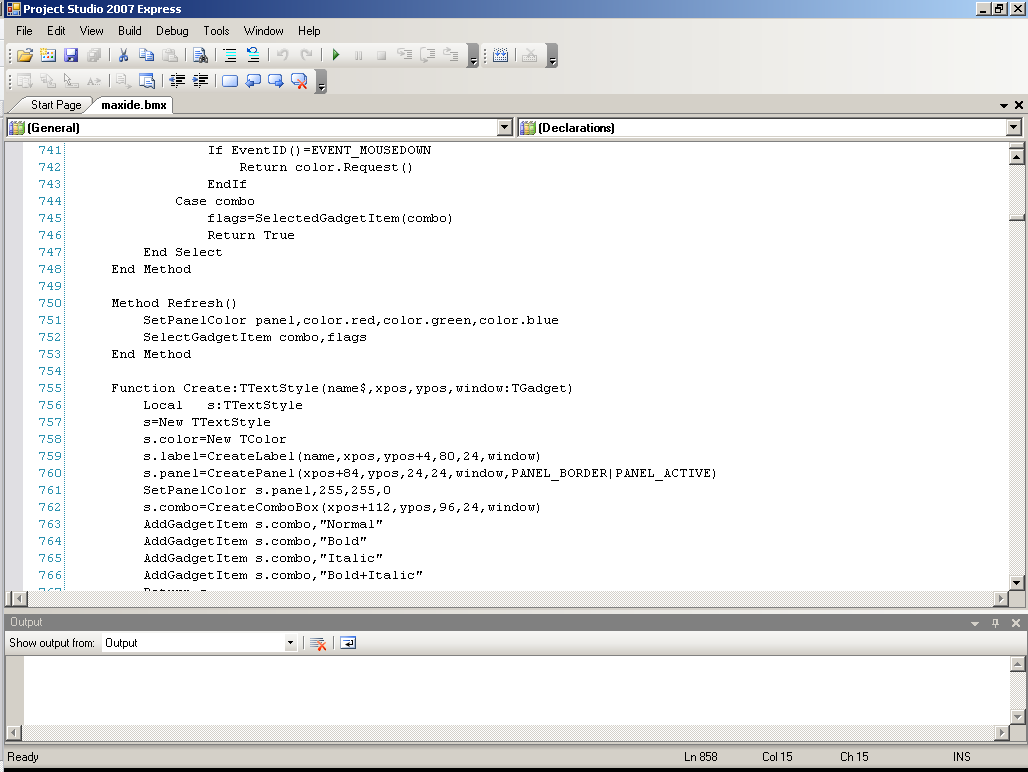Close the Output panel
Screen dimensions: 1028x772
point(1016,623)
